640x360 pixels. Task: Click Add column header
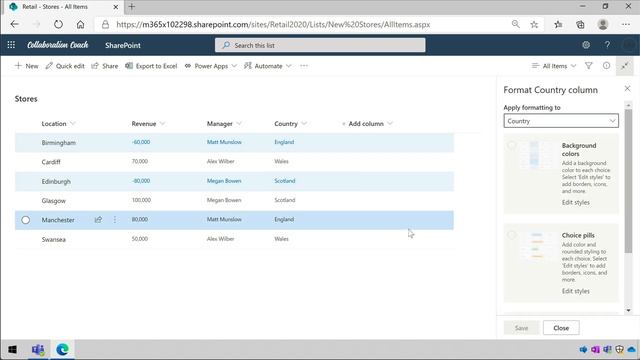(x=366, y=123)
